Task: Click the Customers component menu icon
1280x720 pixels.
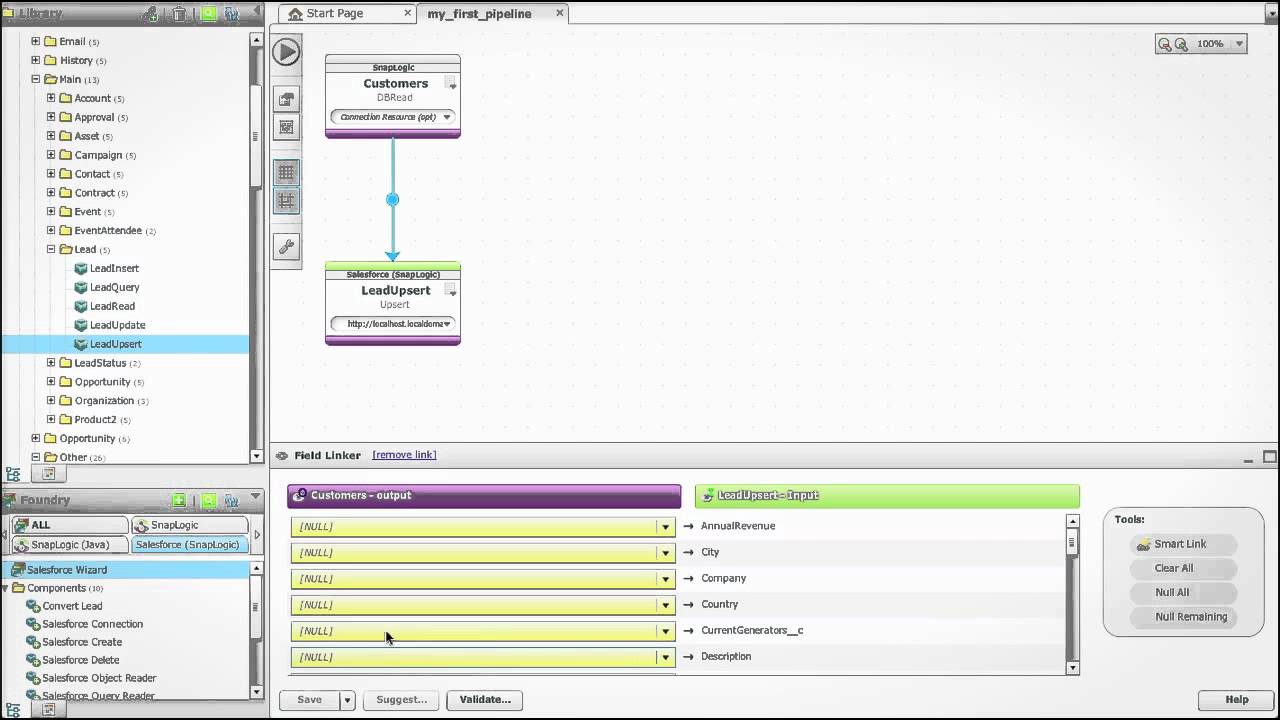Action: click(x=451, y=84)
